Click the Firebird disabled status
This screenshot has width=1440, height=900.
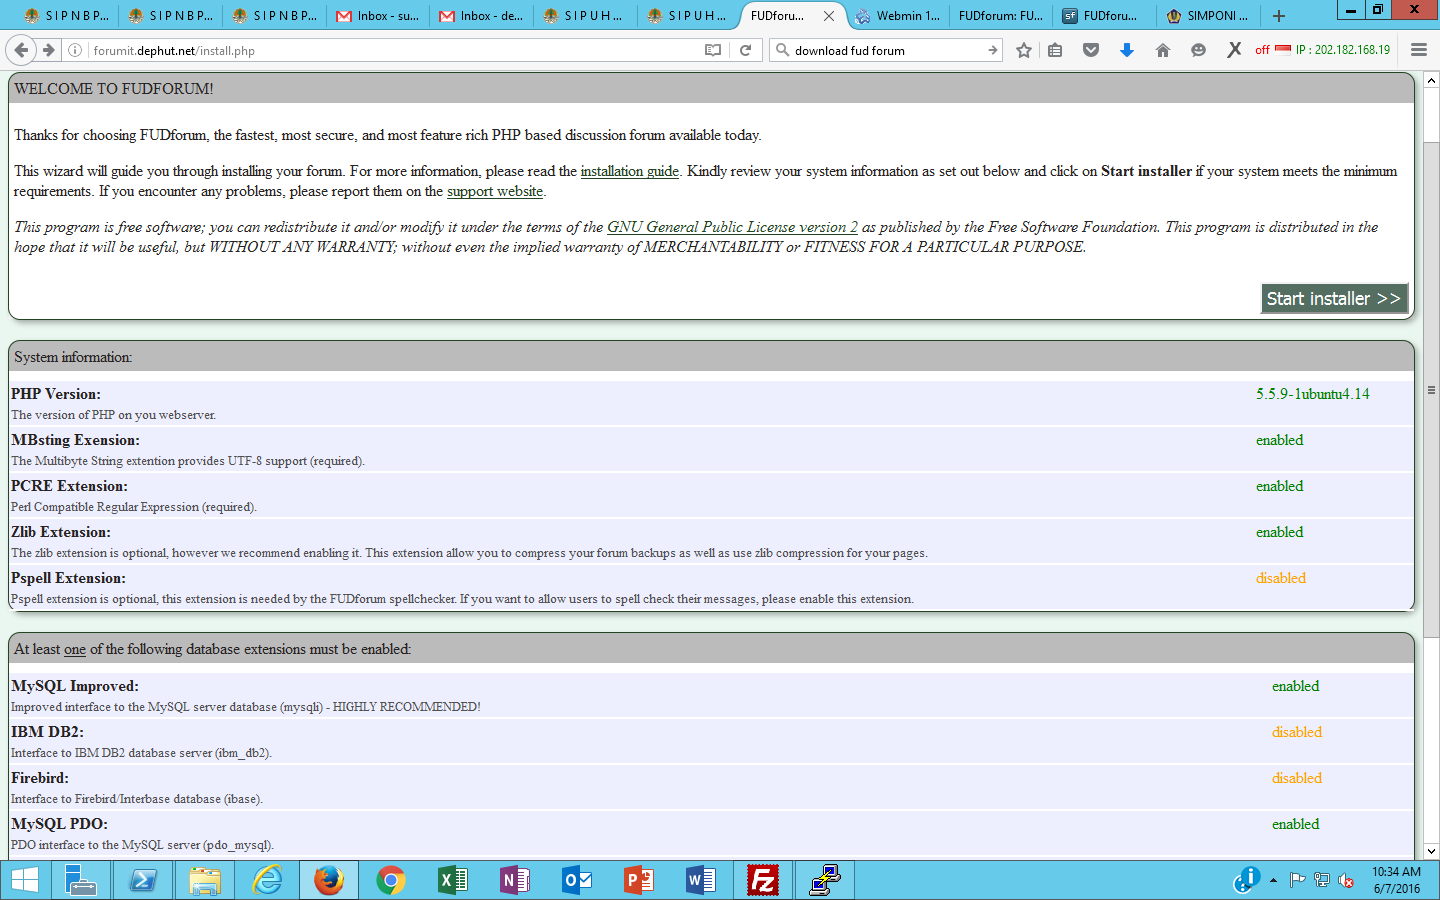(x=1297, y=778)
